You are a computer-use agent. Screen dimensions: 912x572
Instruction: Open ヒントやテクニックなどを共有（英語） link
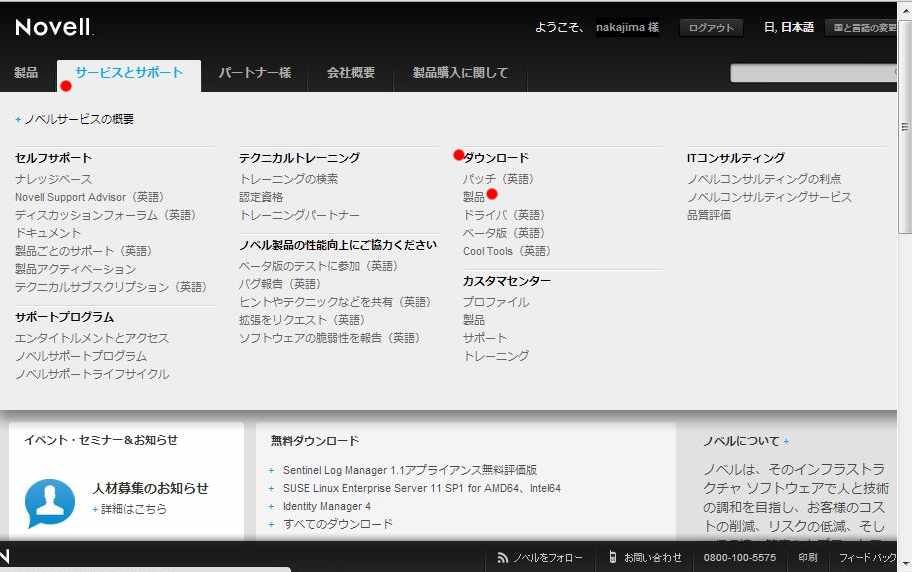[x=336, y=302]
